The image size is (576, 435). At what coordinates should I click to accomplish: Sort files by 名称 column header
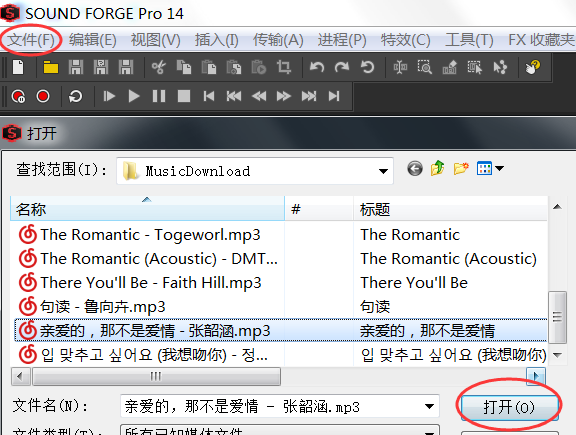click(x=147, y=209)
